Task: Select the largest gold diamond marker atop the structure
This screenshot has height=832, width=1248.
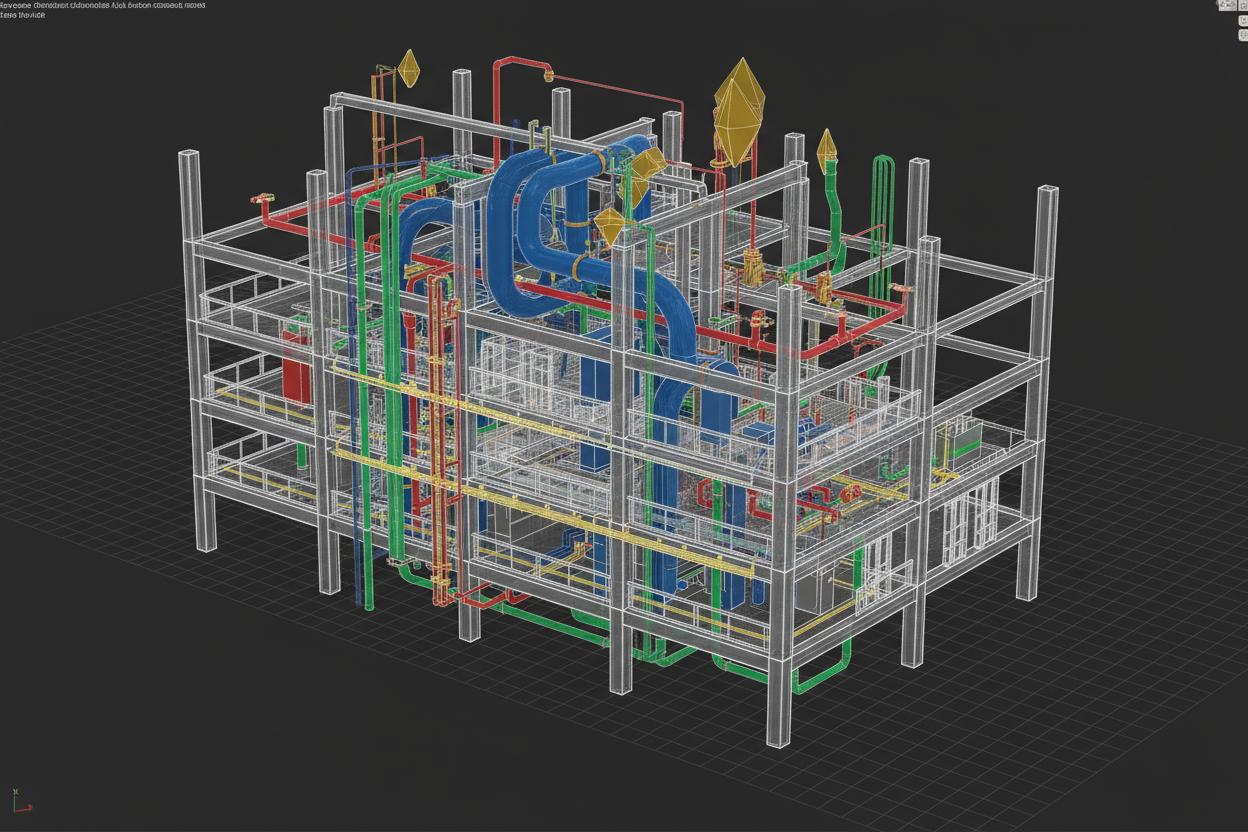Action: pyautogui.click(x=739, y=111)
